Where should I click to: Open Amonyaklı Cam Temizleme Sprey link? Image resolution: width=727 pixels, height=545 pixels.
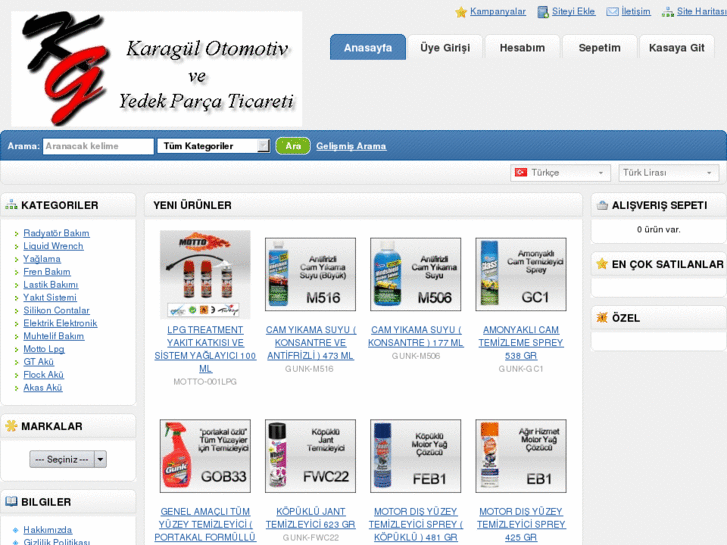pos(521,343)
